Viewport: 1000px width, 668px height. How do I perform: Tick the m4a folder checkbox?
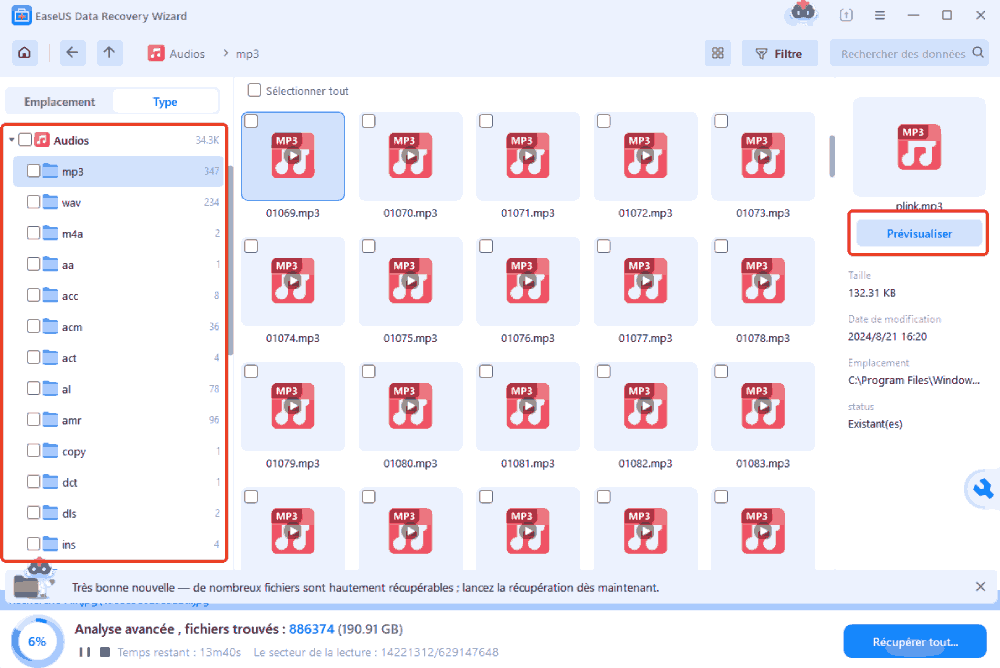click(34, 233)
